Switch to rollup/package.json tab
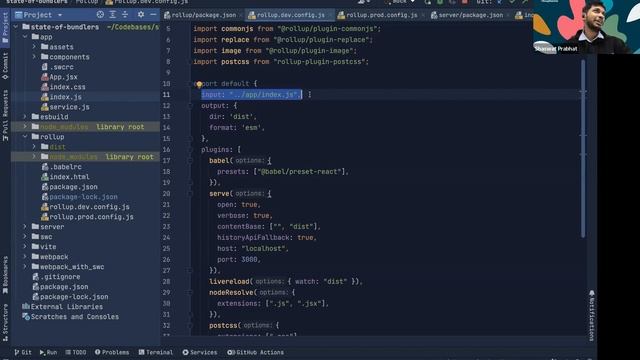640x360 pixels. click(200, 15)
